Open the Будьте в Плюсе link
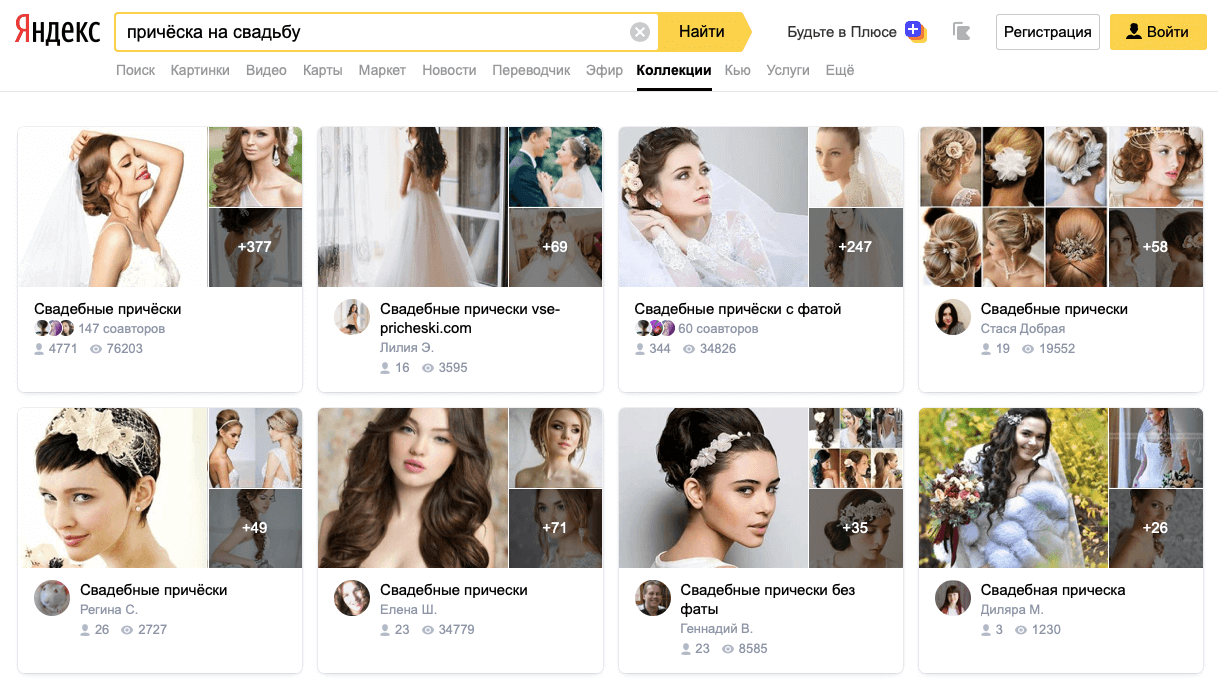1218x686 pixels. pyautogui.click(x=842, y=32)
